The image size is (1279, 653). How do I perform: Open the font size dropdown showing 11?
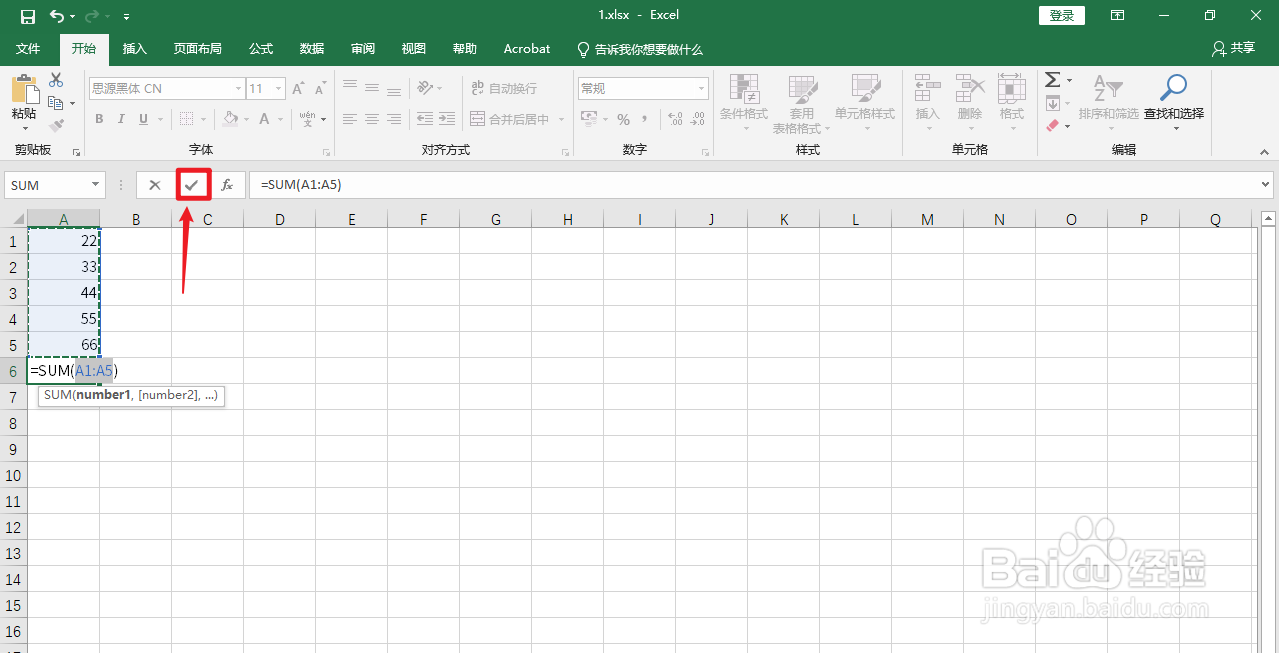coord(279,89)
